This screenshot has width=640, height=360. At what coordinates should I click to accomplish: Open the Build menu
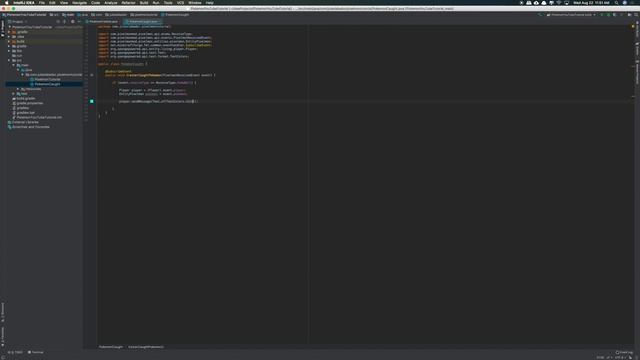coord(144,2)
